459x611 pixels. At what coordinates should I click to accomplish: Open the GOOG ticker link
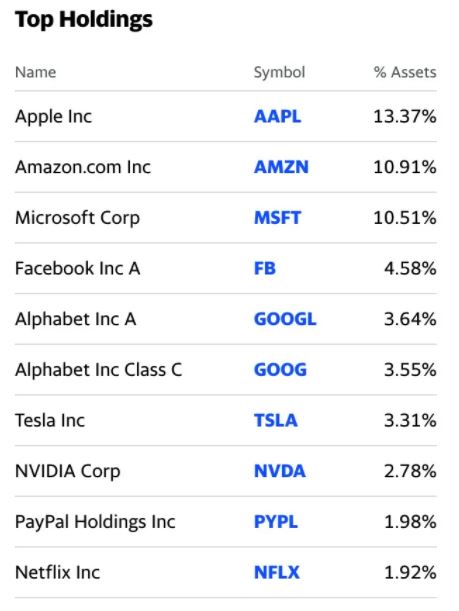click(281, 370)
